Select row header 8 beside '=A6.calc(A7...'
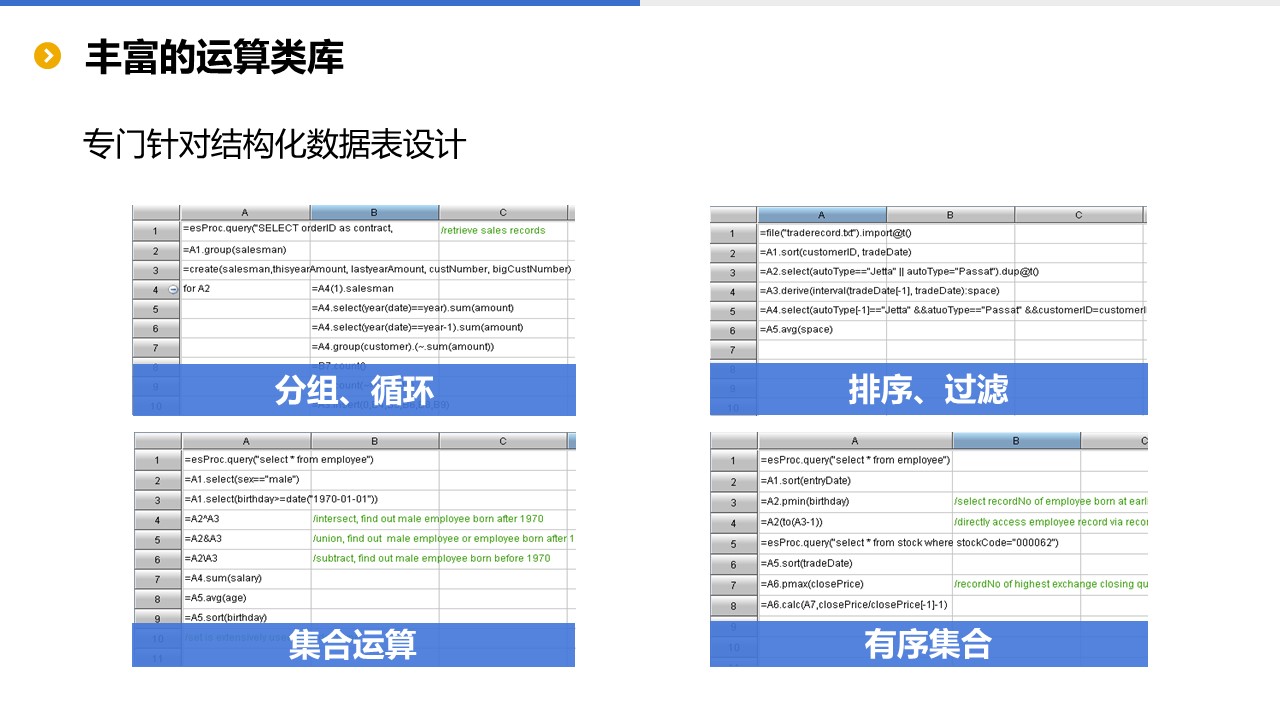Screen dimensions: 1280x720 [x=733, y=606]
